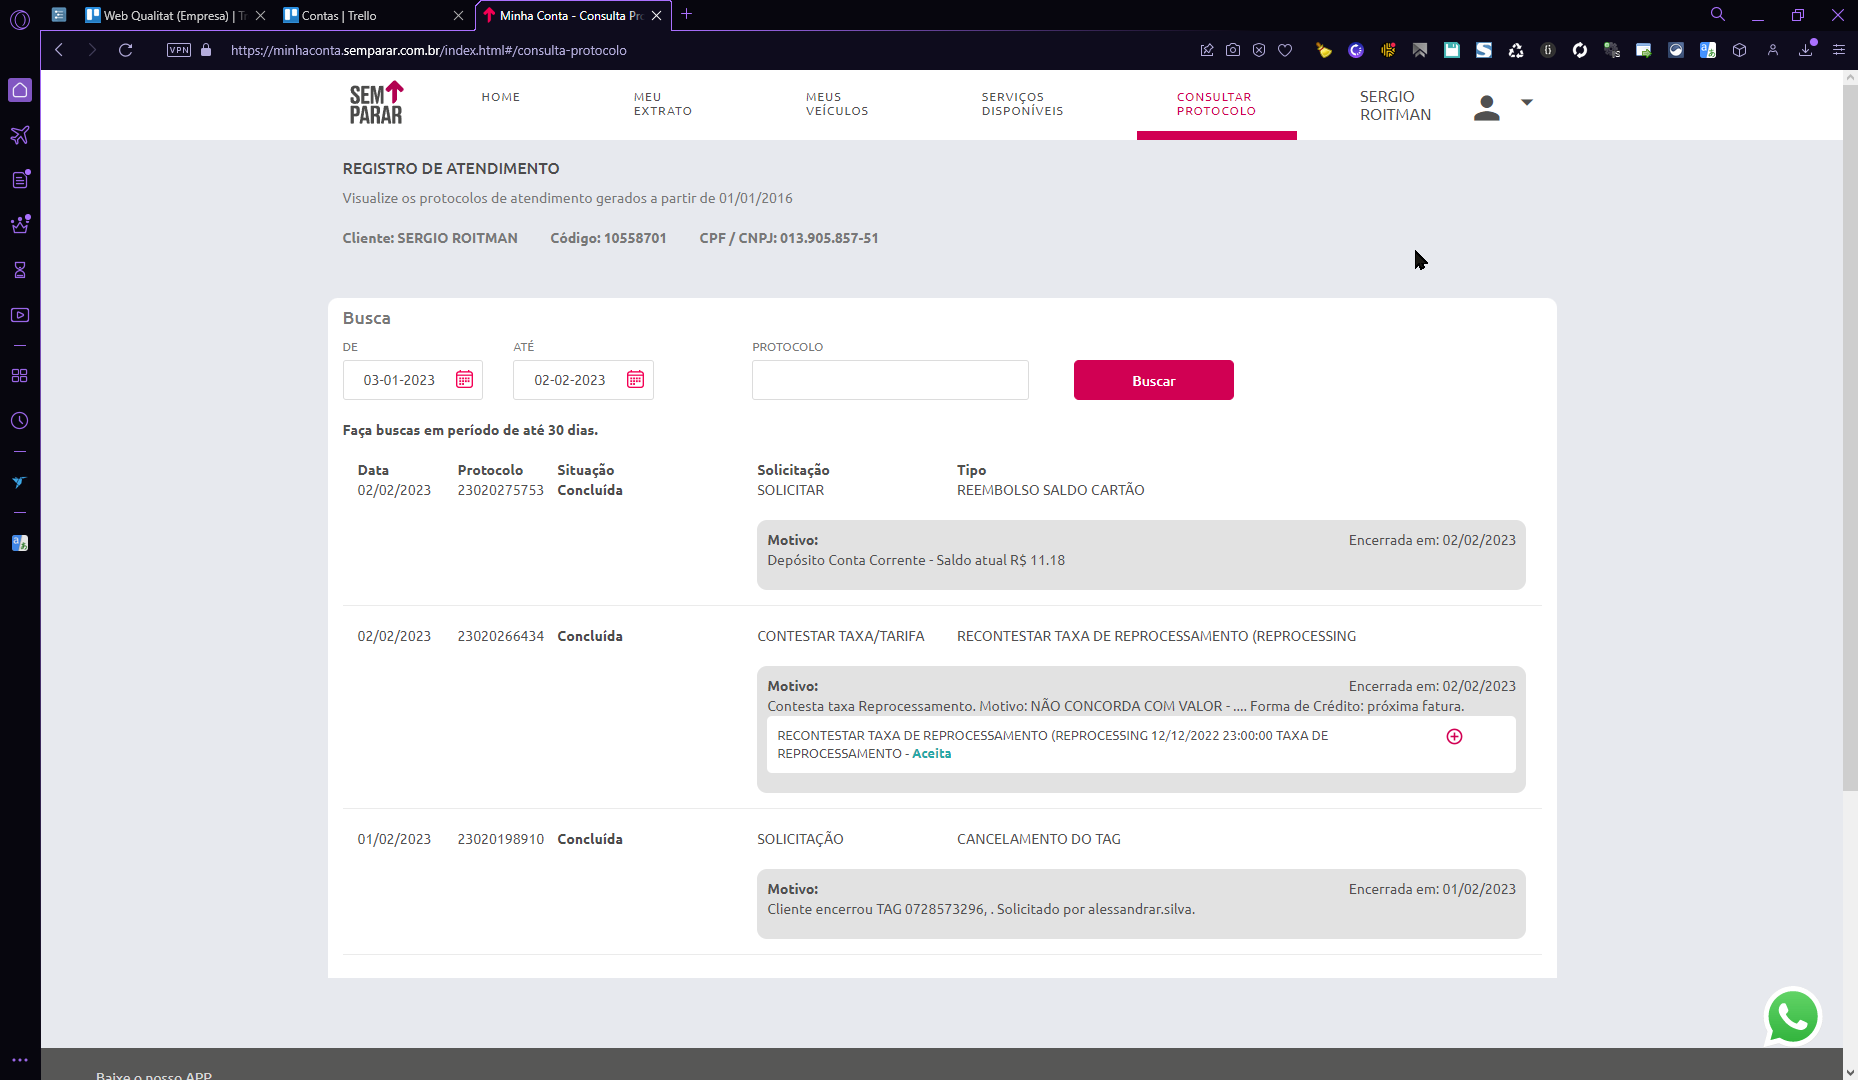The width and height of the screenshot is (1858, 1080).
Task: Go to Meus Veículos menu
Action: pyautogui.click(x=837, y=104)
